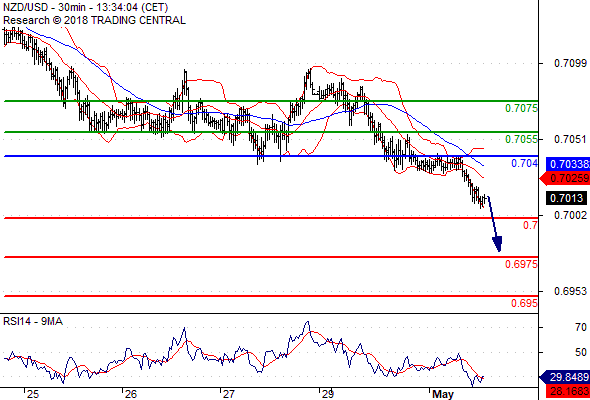Select the 0.6953 price axis label
The image size is (590, 400).
point(570,291)
